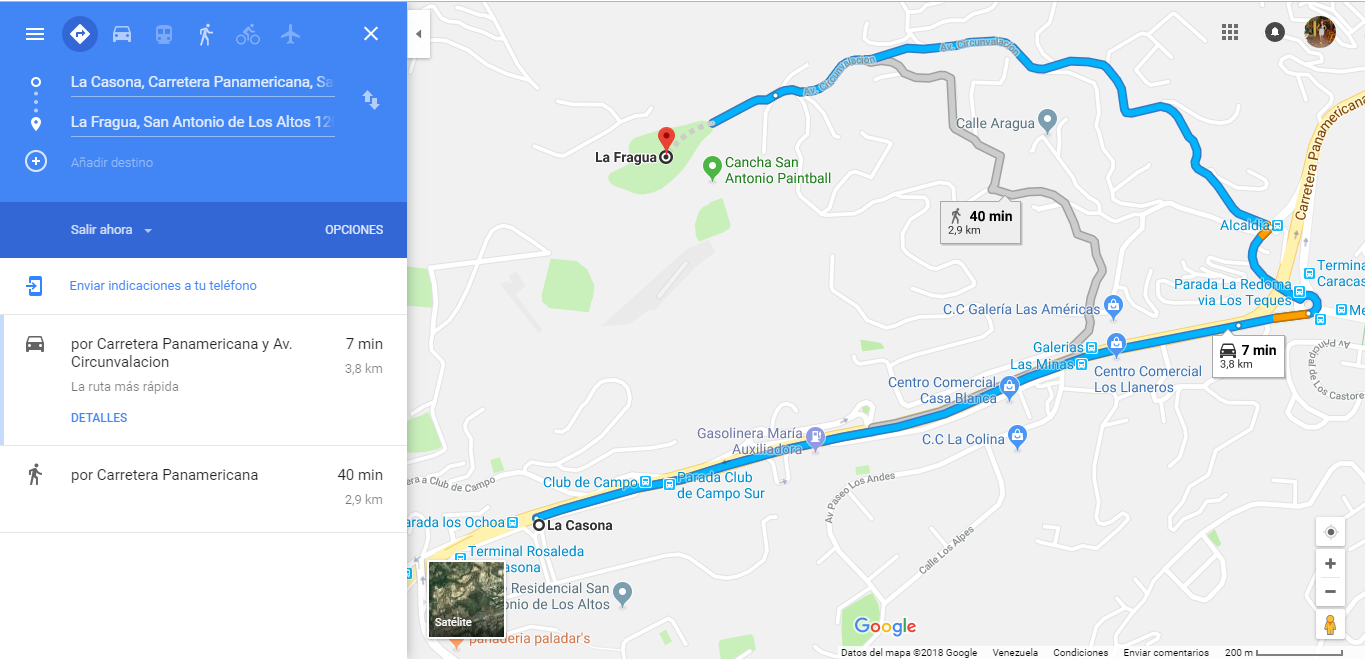Screen dimensions: 1365x659
Task: Swap origin and destination arrows
Action: pos(371,100)
